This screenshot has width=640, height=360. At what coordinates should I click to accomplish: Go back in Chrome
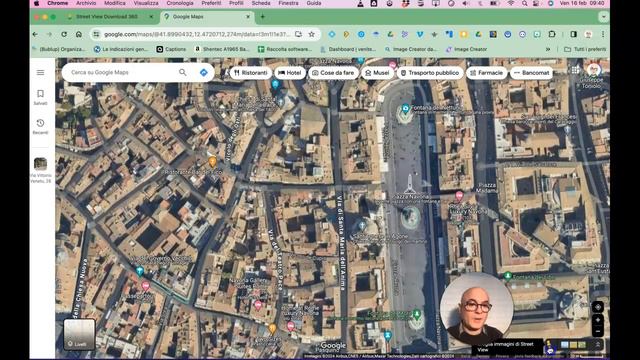click(x=36, y=34)
